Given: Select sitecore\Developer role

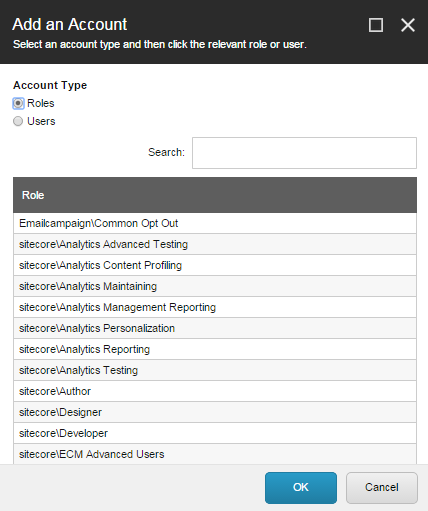Looking at the screenshot, I should tap(215, 433).
